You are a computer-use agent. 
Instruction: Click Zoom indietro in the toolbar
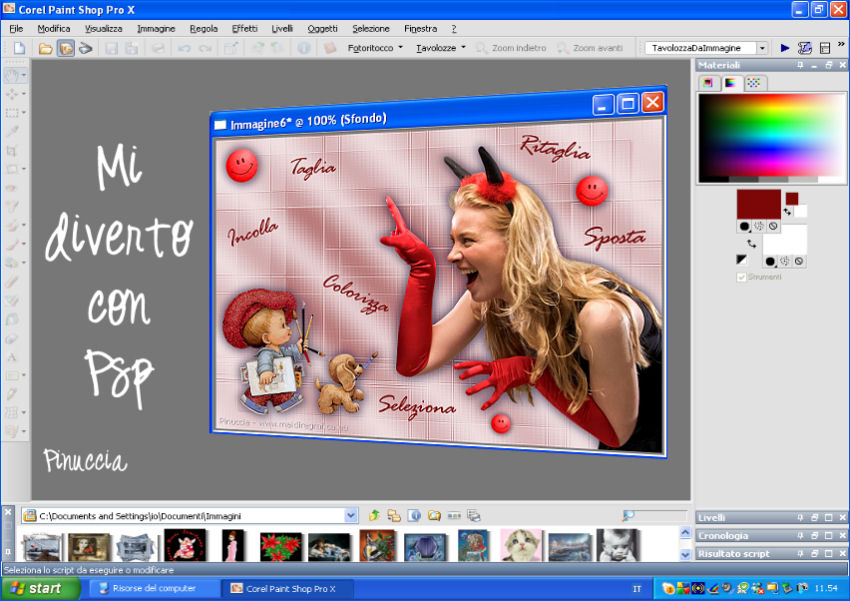tap(511, 48)
